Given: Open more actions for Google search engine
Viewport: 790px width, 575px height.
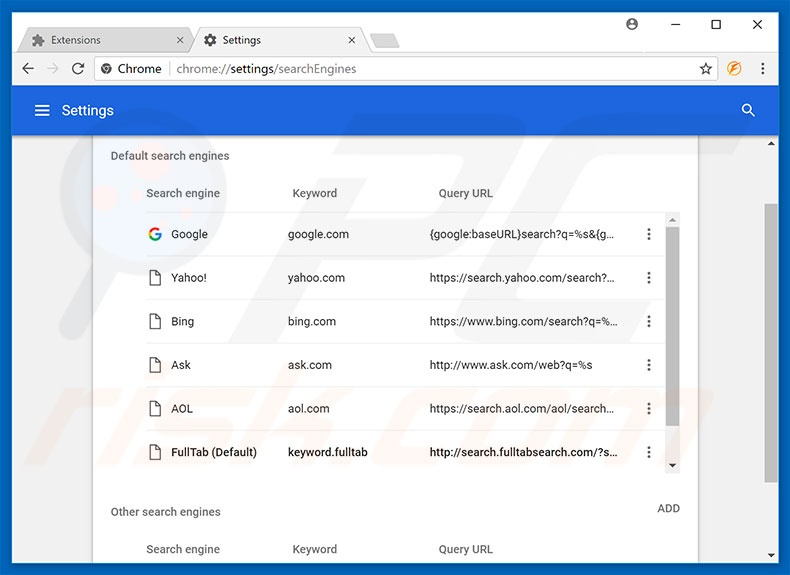Looking at the screenshot, I should (649, 234).
